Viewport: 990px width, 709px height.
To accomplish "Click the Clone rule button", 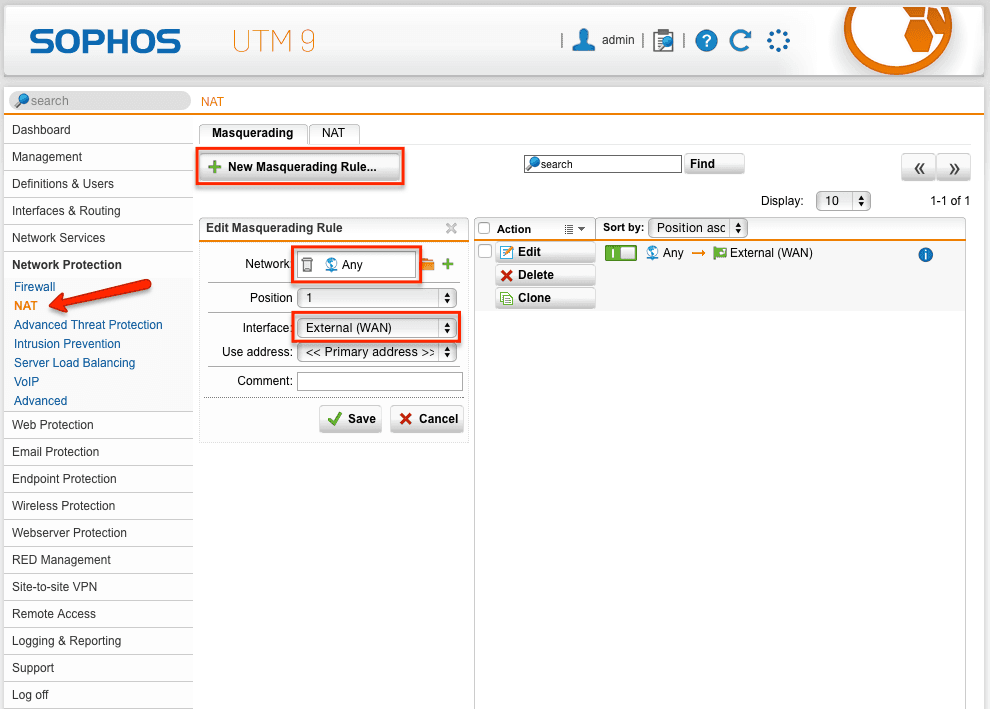I will coord(546,298).
